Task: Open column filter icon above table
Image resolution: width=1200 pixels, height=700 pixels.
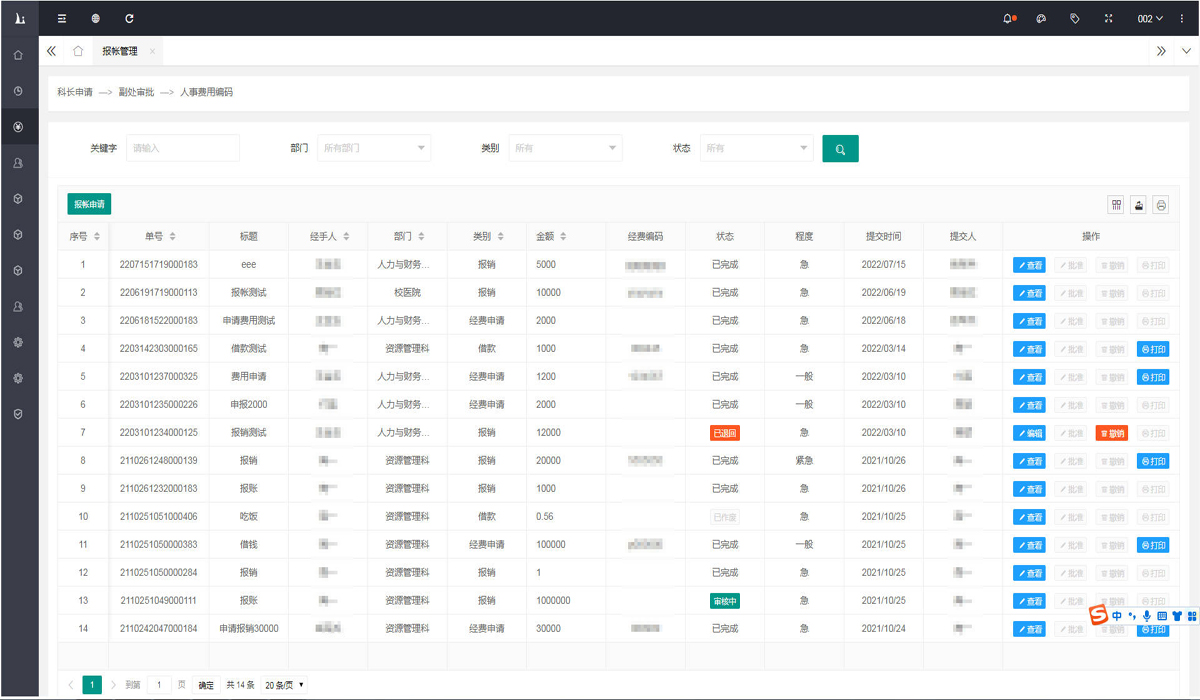Action: coord(1117,205)
